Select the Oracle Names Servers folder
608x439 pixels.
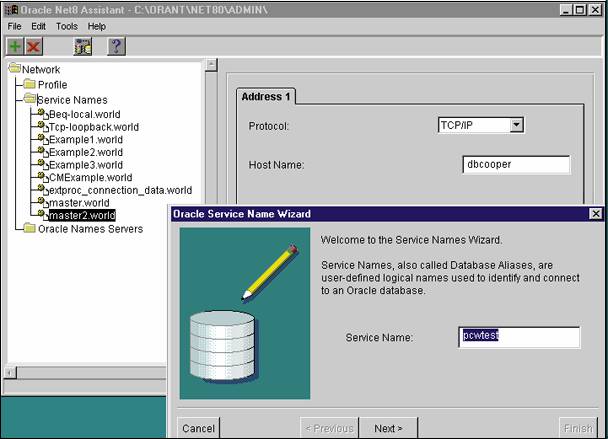click(x=89, y=229)
